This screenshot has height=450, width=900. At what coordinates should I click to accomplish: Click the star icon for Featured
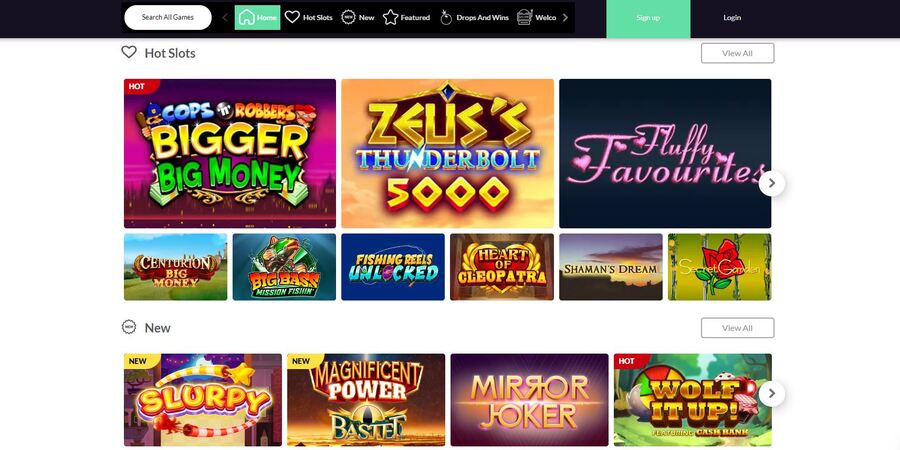tap(390, 17)
